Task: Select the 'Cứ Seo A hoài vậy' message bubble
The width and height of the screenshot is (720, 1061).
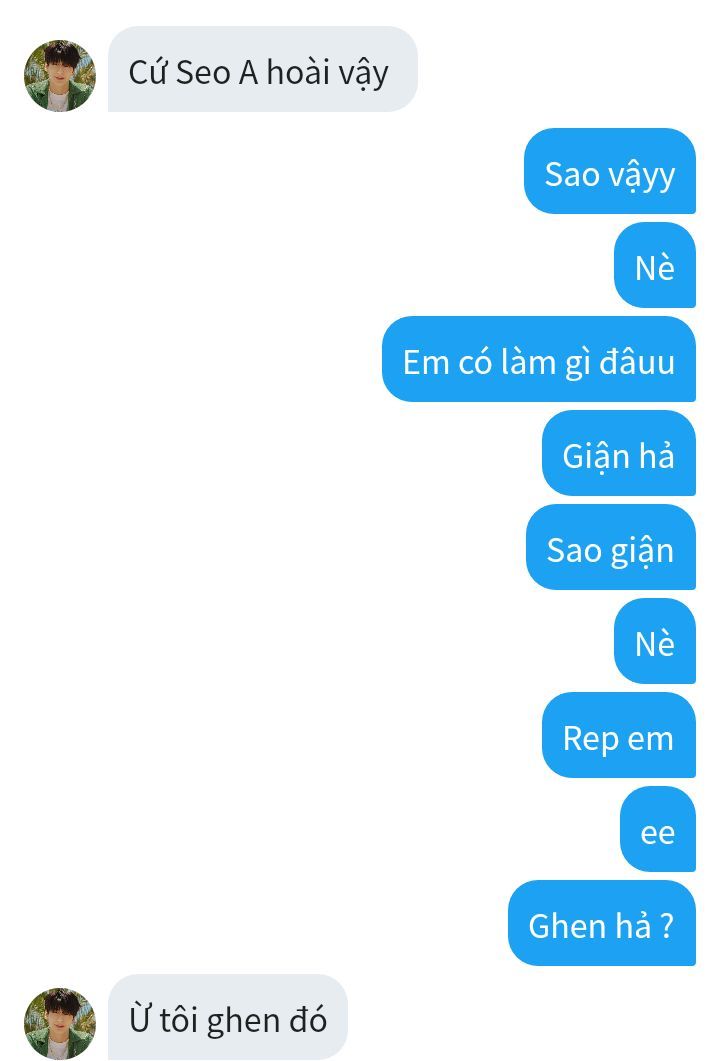Action: click(x=263, y=69)
